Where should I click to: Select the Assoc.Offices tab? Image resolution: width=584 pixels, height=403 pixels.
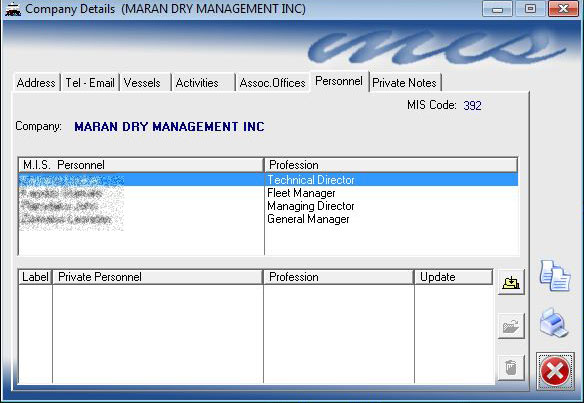[x=272, y=82]
